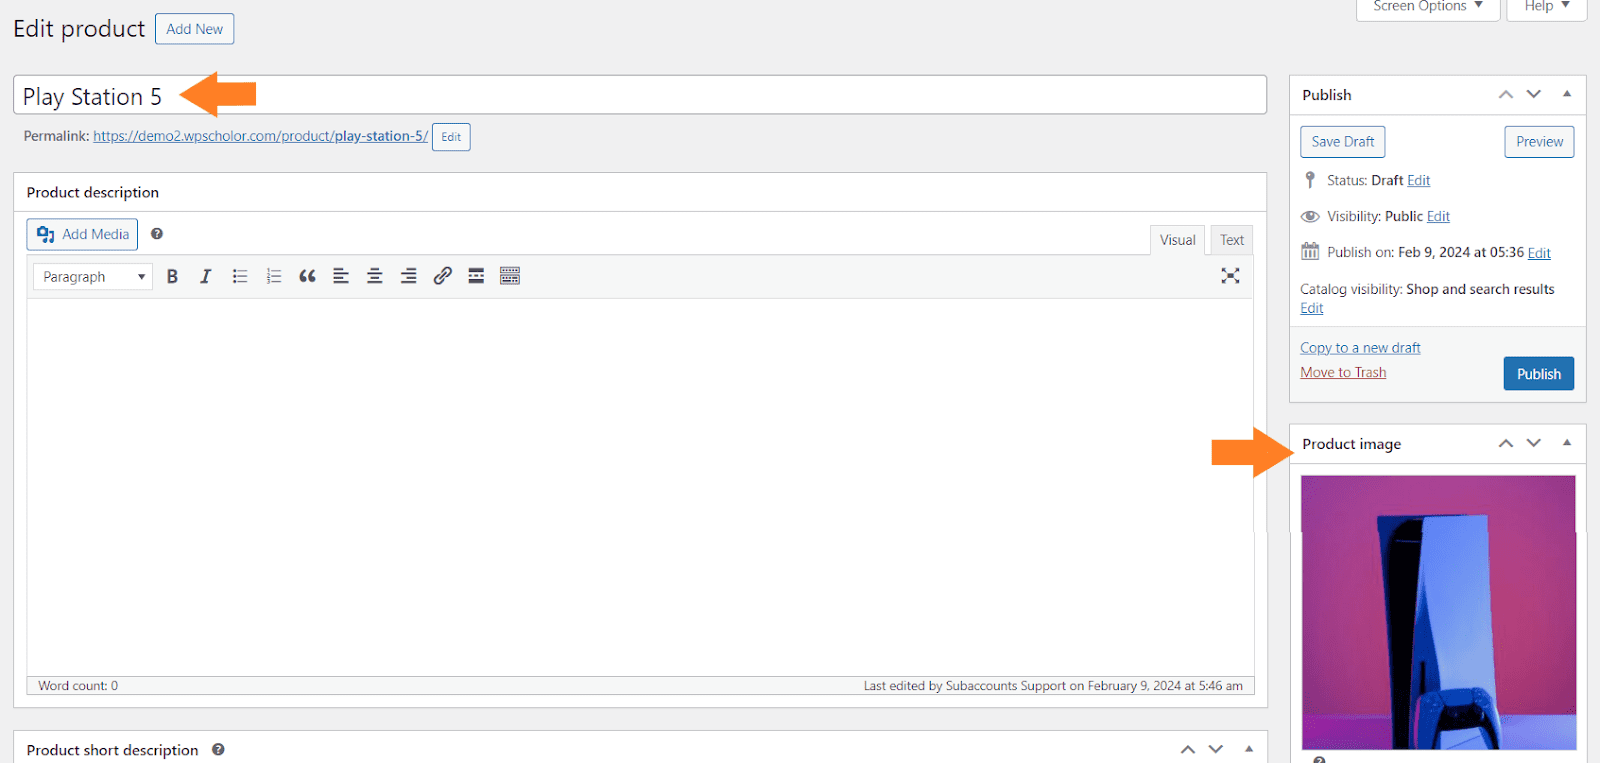Click the blue Publish button
The height and width of the screenshot is (763, 1600).
pyautogui.click(x=1539, y=374)
